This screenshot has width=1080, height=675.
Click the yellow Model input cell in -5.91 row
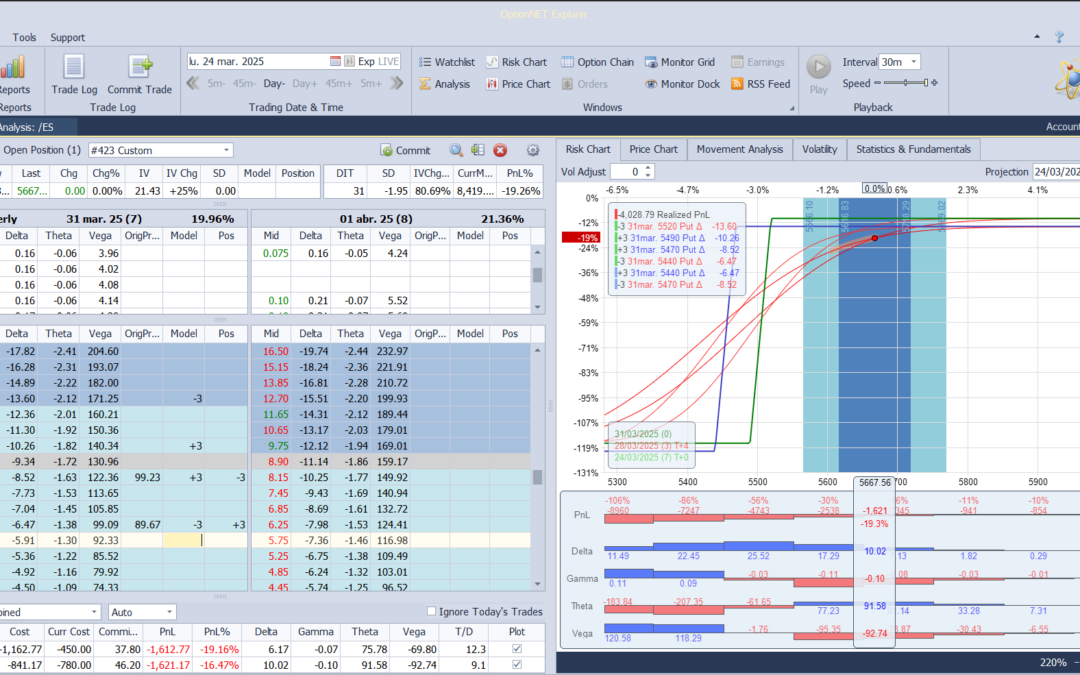click(183, 540)
